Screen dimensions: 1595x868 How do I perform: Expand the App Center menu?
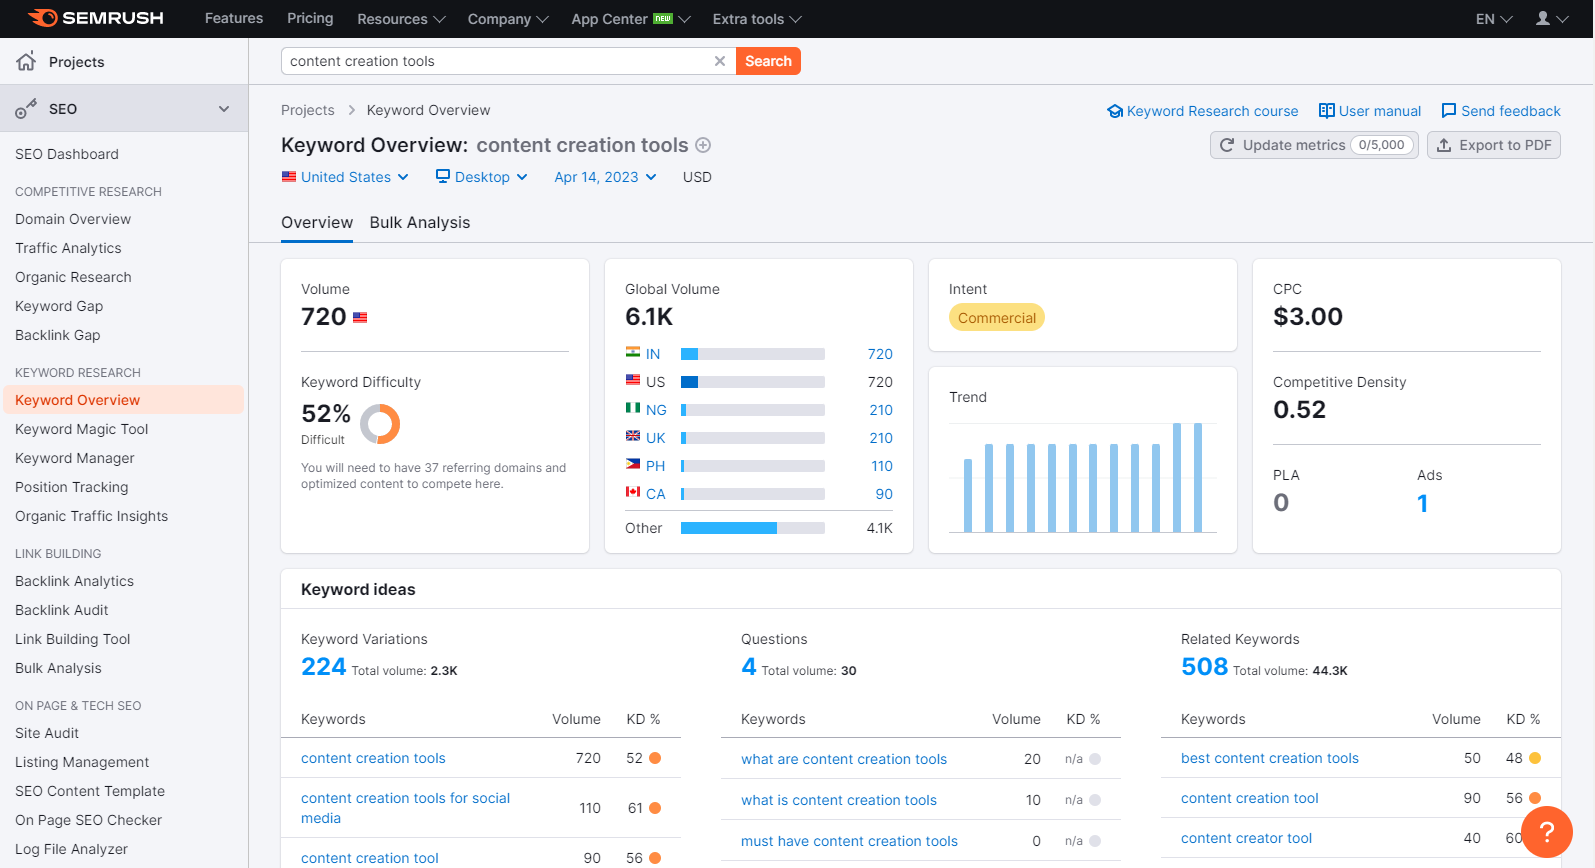point(630,19)
